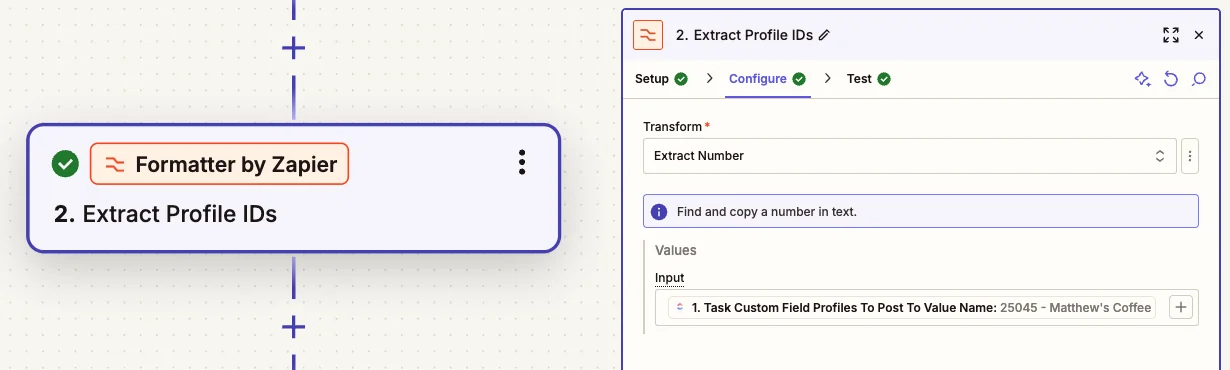The height and width of the screenshot is (370, 1230).
Task: Click the plus button beside Input field
Action: [1181, 308]
